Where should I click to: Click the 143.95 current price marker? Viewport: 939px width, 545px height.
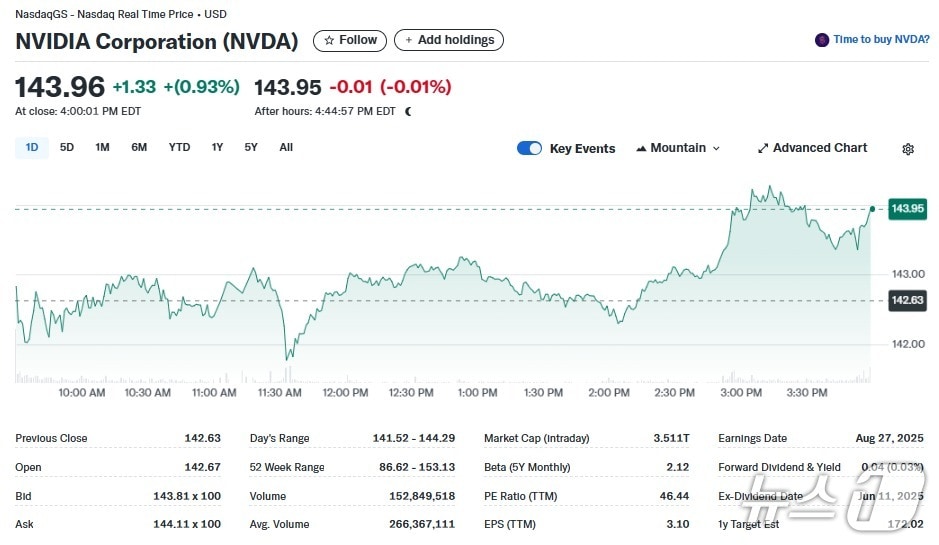(907, 208)
